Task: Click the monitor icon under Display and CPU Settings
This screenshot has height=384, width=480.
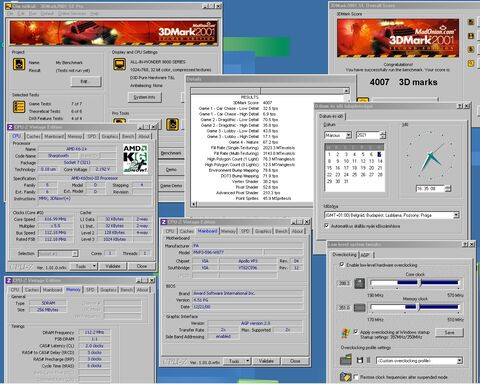Action: (x=119, y=64)
